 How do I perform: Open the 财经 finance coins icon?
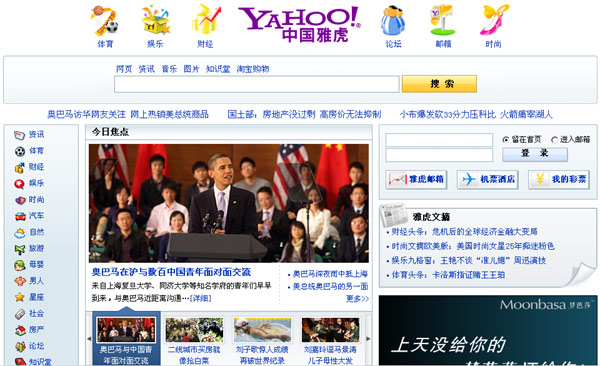pos(206,20)
